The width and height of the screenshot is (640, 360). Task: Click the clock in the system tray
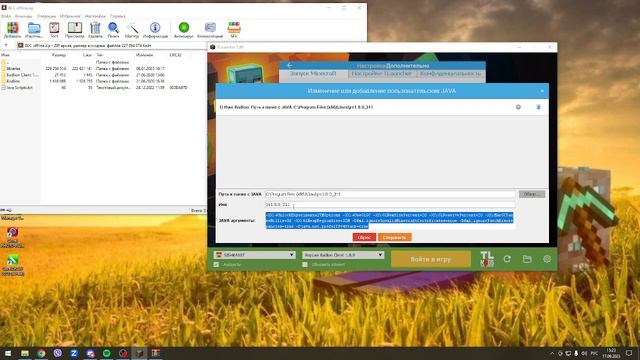click(611, 353)
